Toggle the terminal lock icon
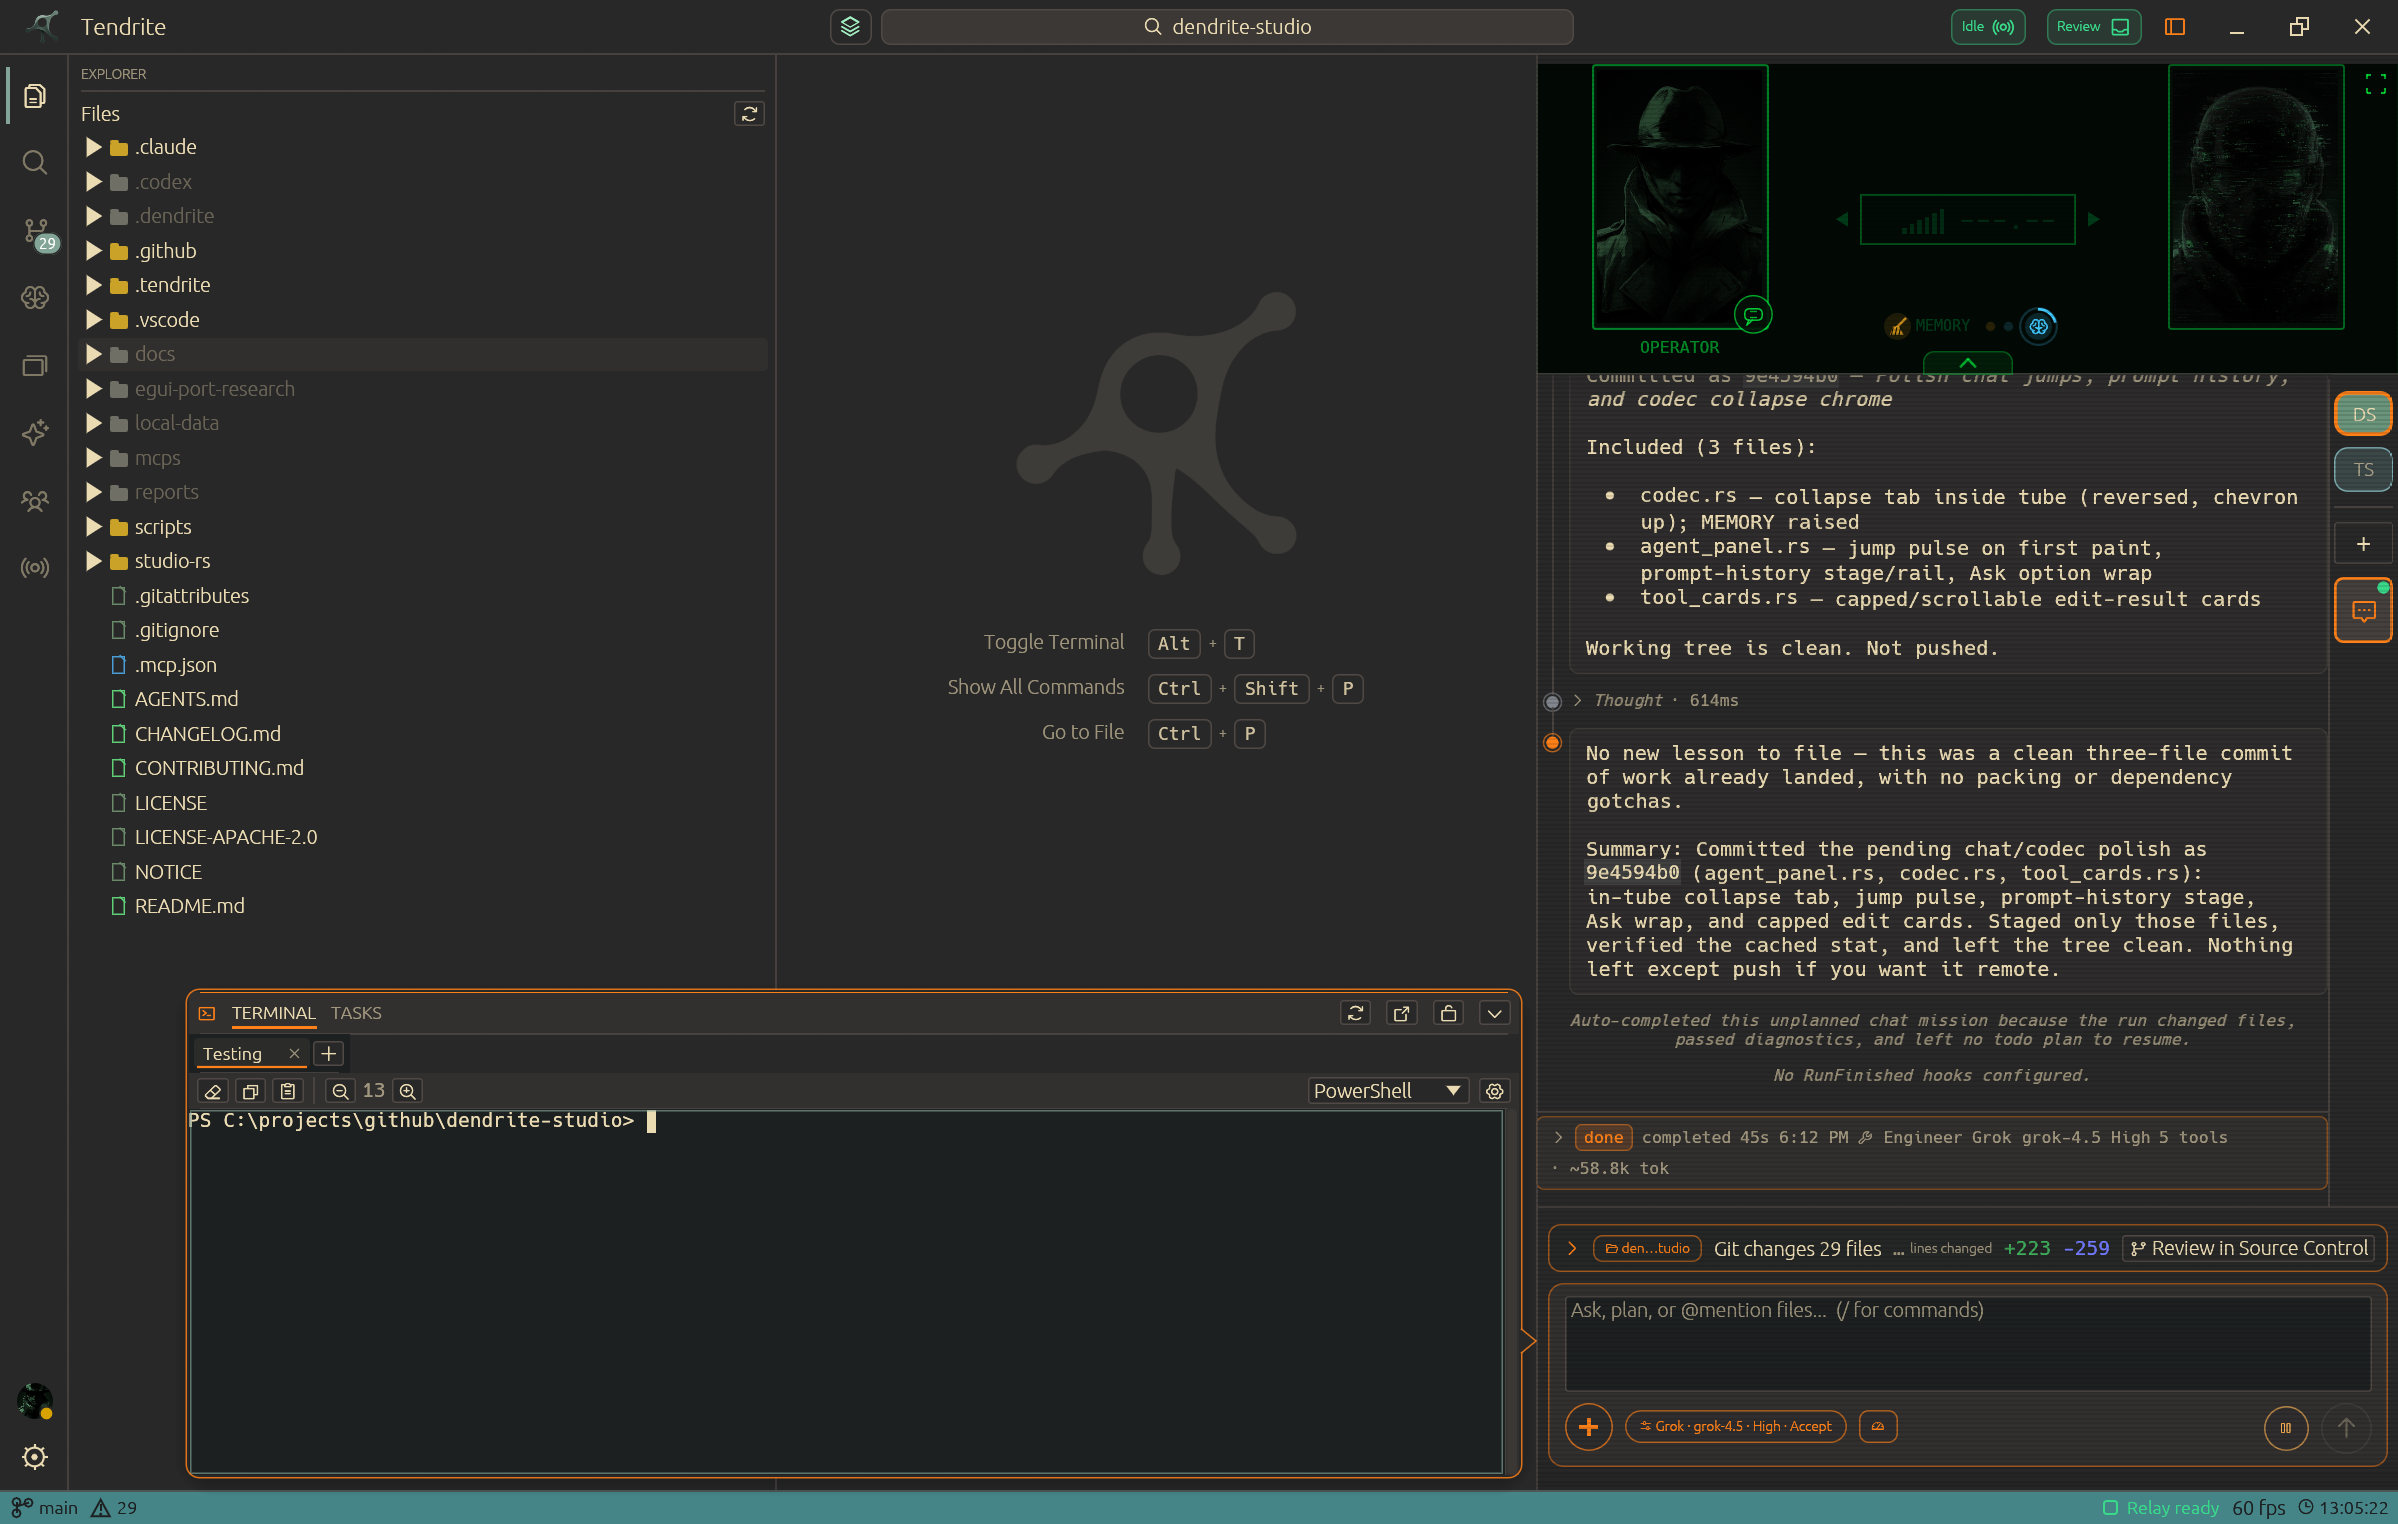The height and width of the screenshot is (1524, 2398). click(1448, 1013)
